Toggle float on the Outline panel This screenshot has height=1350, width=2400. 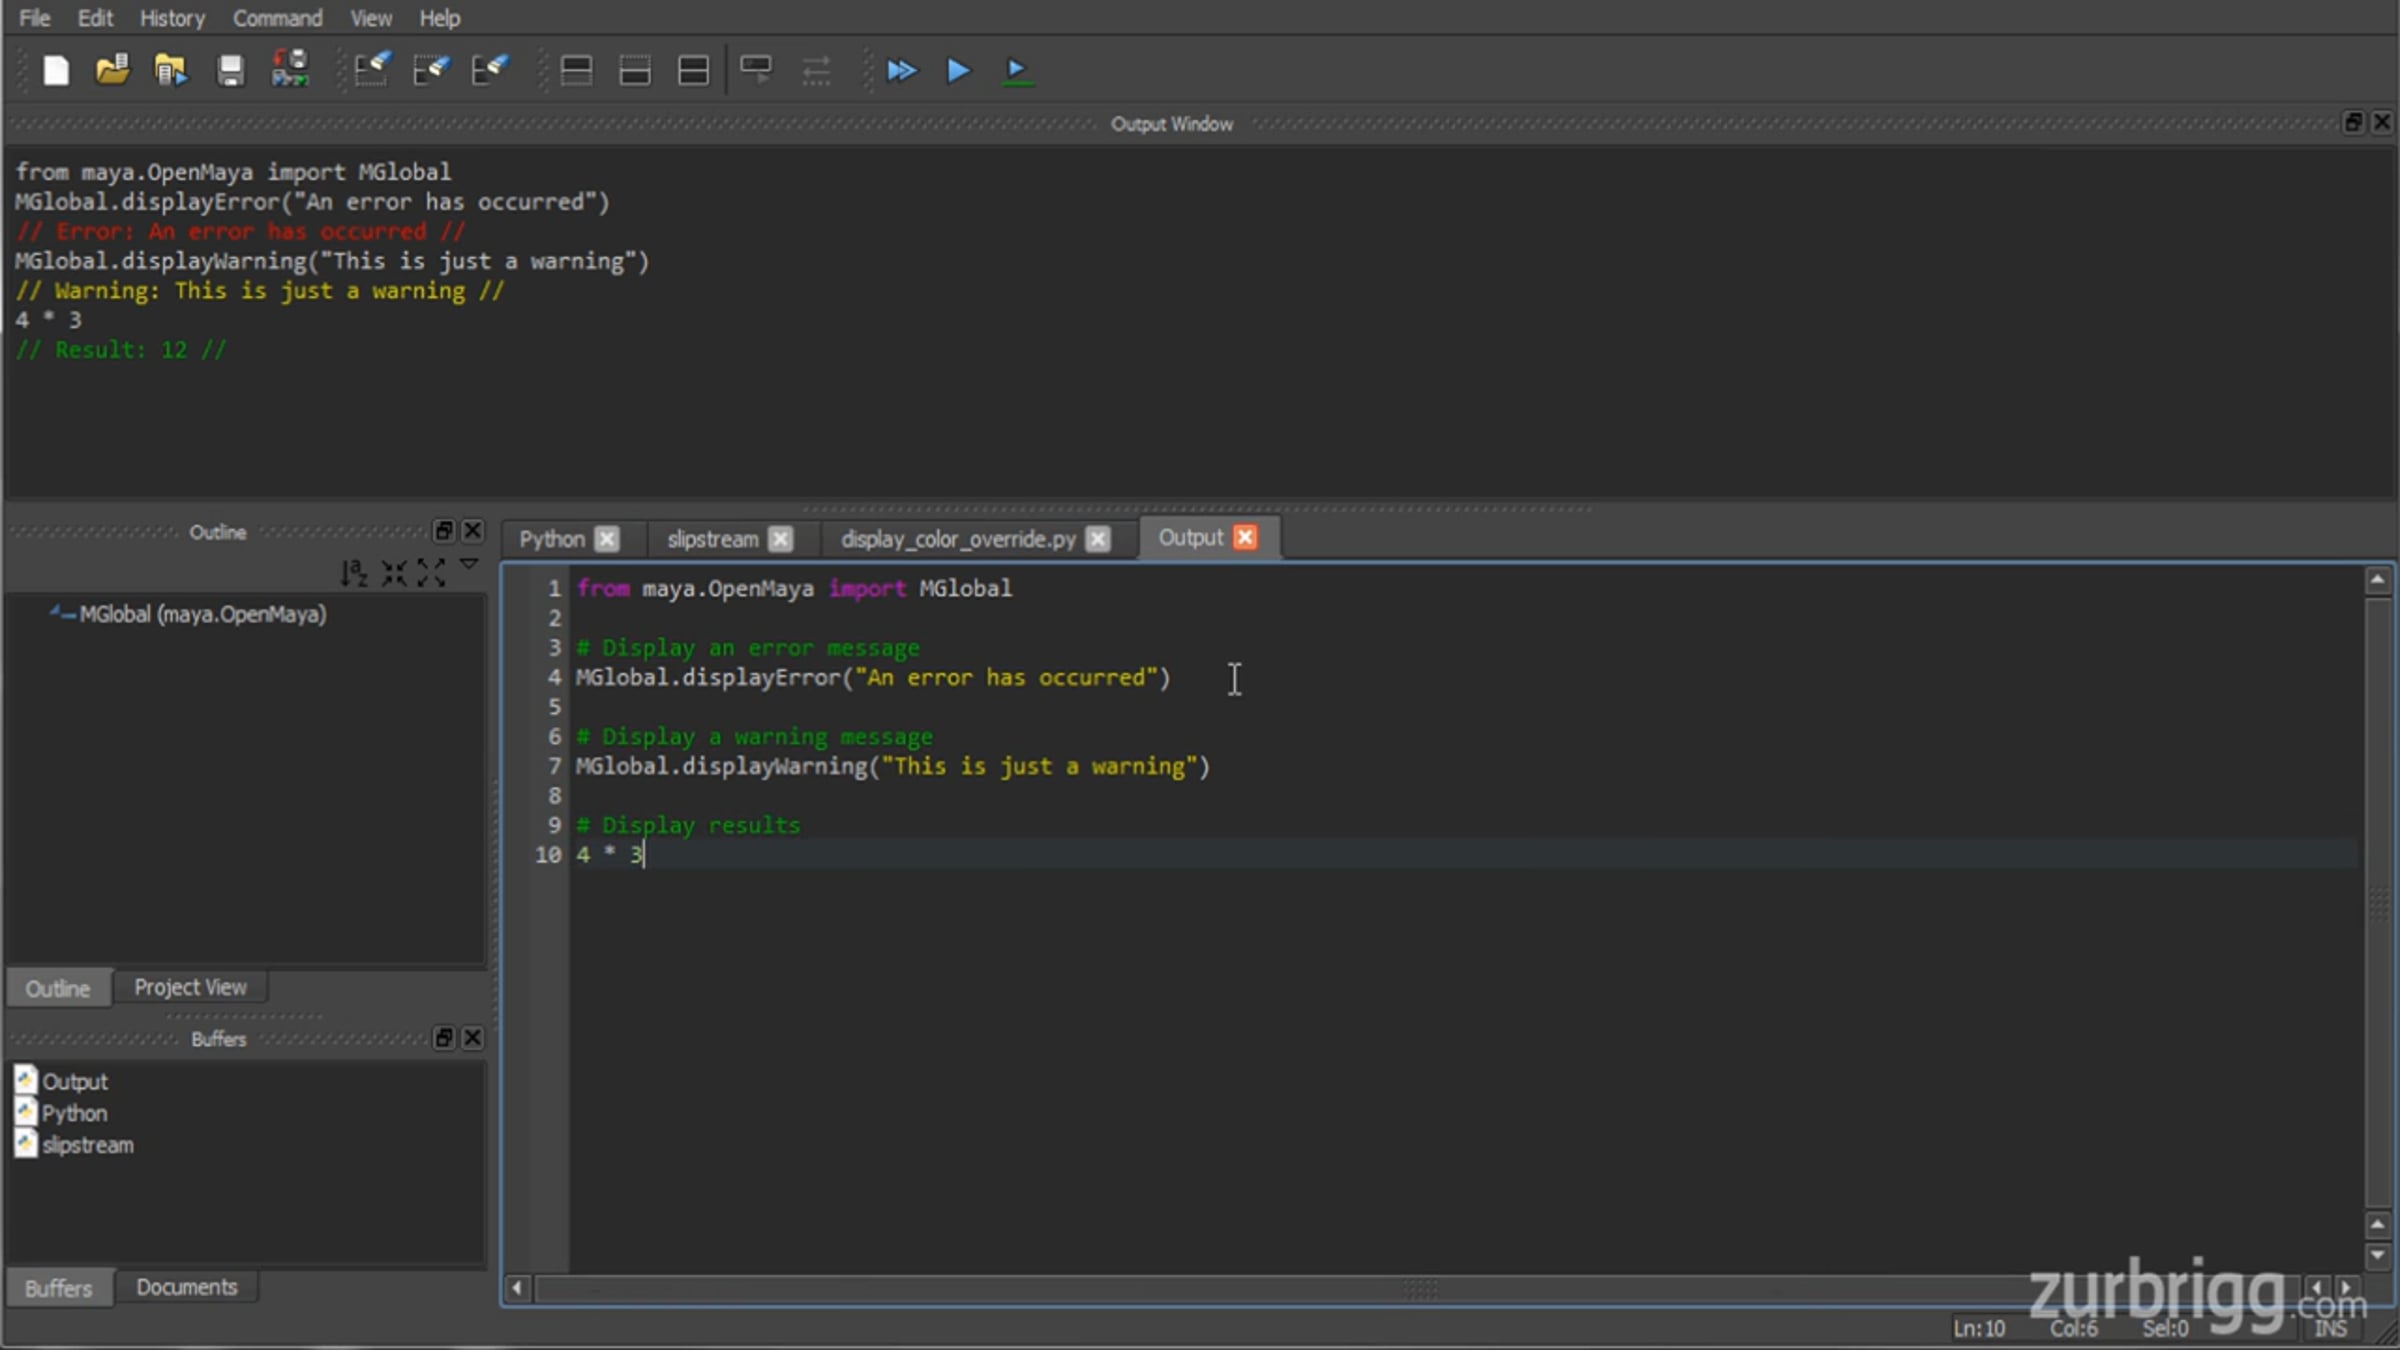click(444, 530)
